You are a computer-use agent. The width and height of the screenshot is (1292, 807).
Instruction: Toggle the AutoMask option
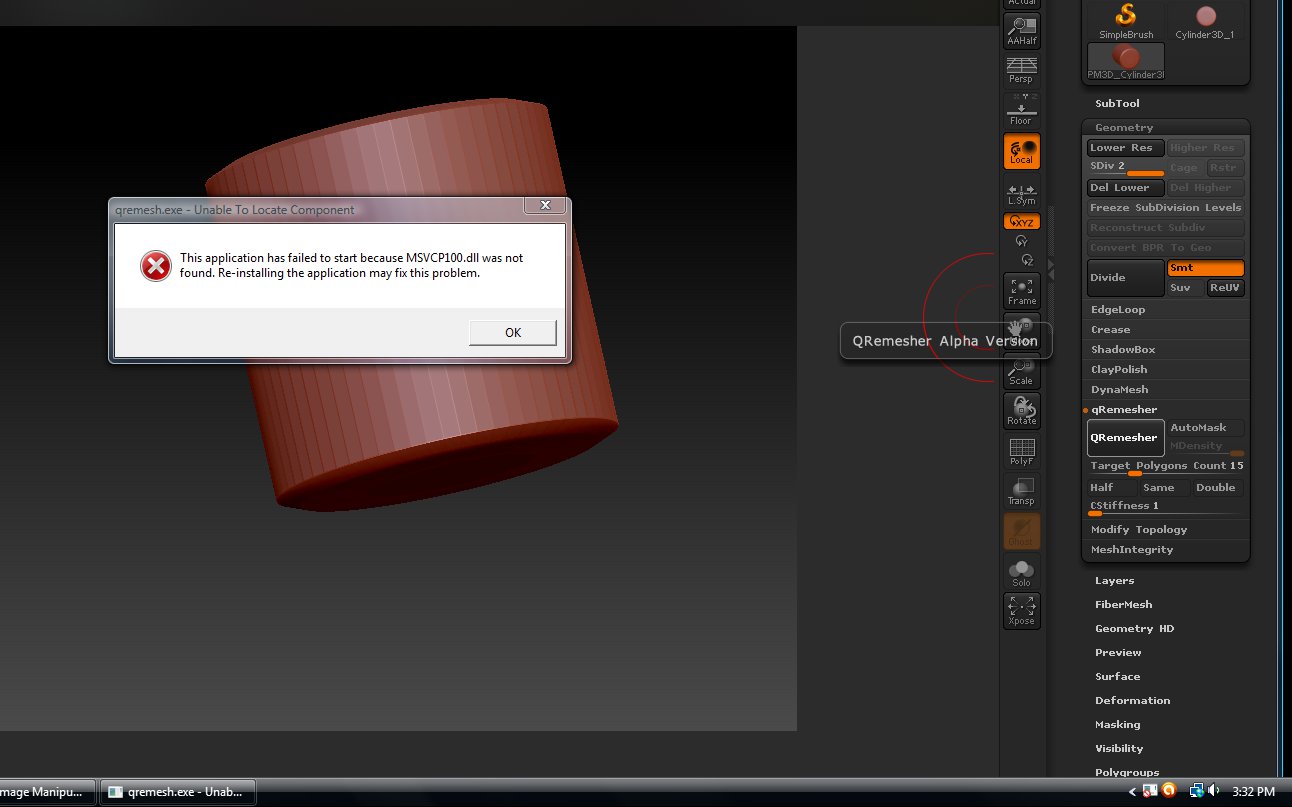point(1206,428)
